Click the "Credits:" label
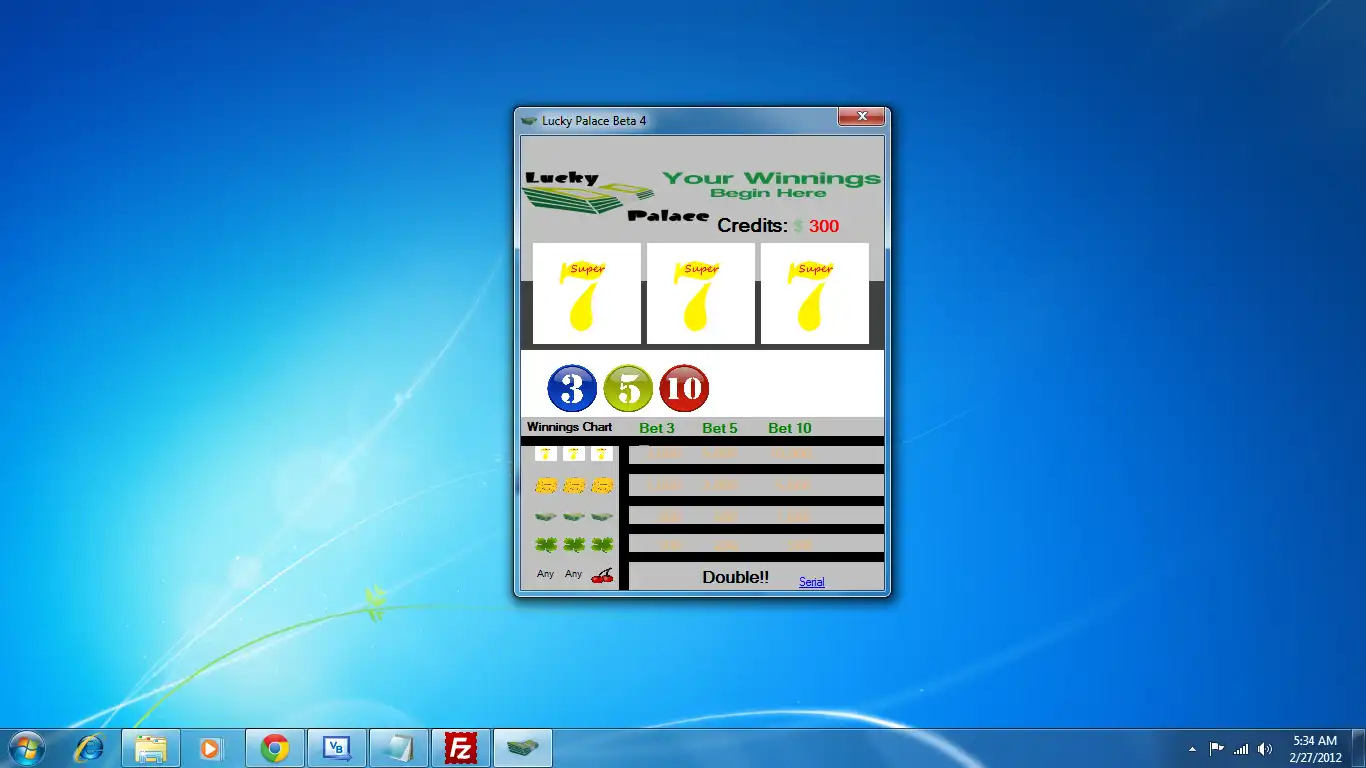 [x=753, y=226]
